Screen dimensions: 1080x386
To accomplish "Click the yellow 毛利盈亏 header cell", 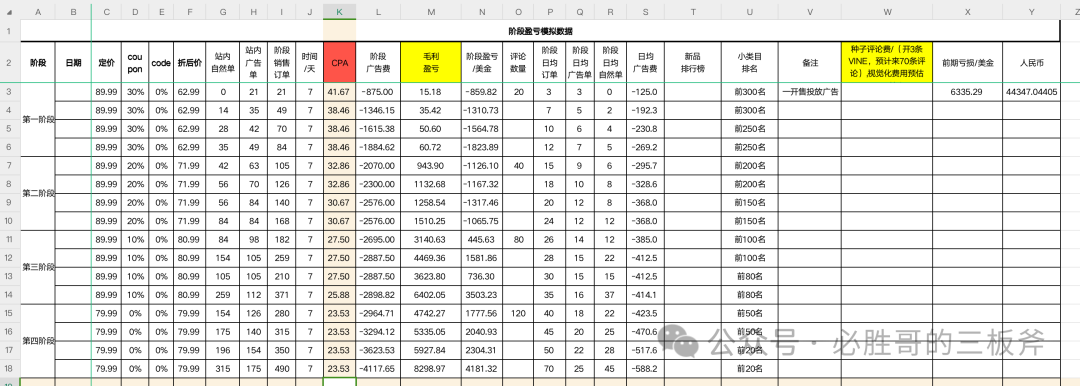I will (431, 63).
